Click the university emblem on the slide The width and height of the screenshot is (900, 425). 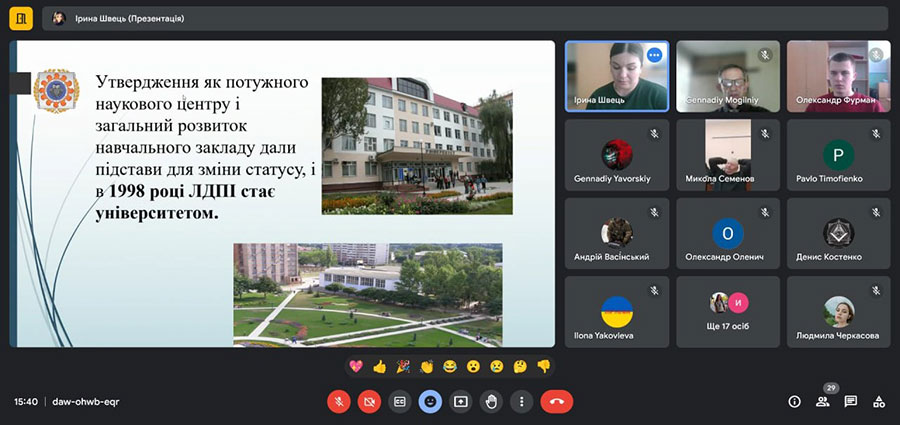tap(56, 91)
